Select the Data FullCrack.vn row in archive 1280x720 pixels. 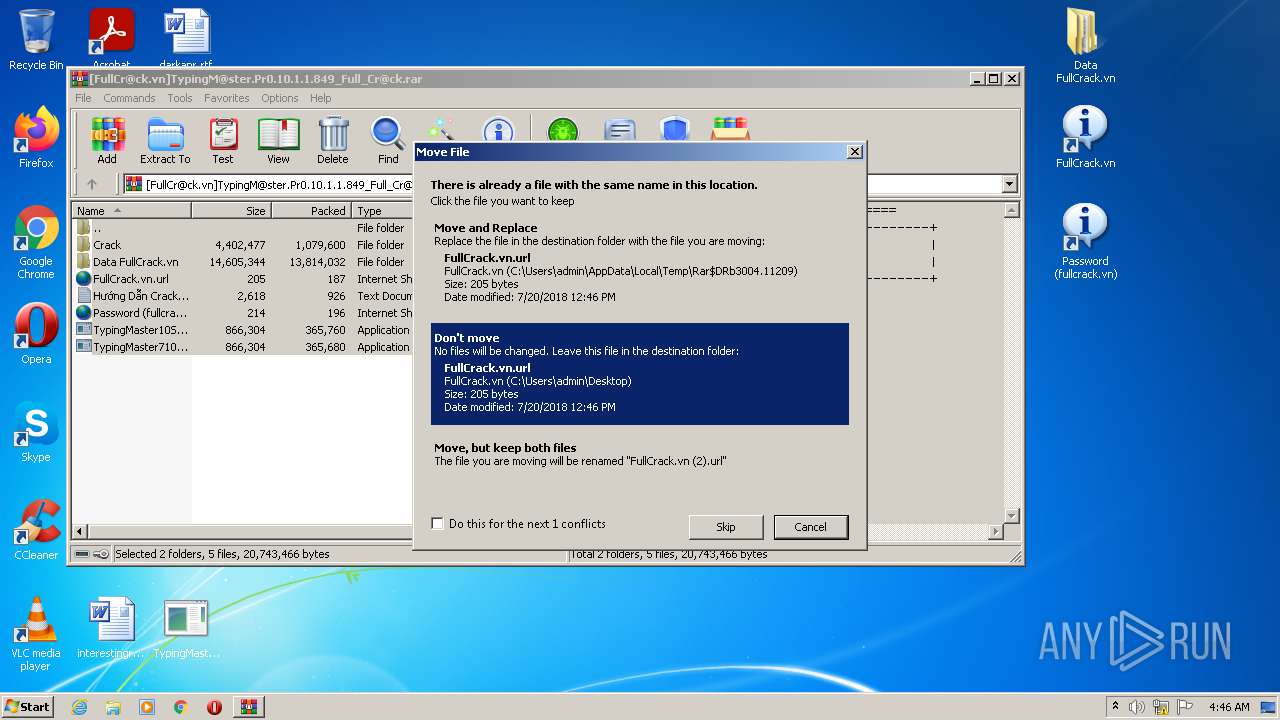pos(243,262)
